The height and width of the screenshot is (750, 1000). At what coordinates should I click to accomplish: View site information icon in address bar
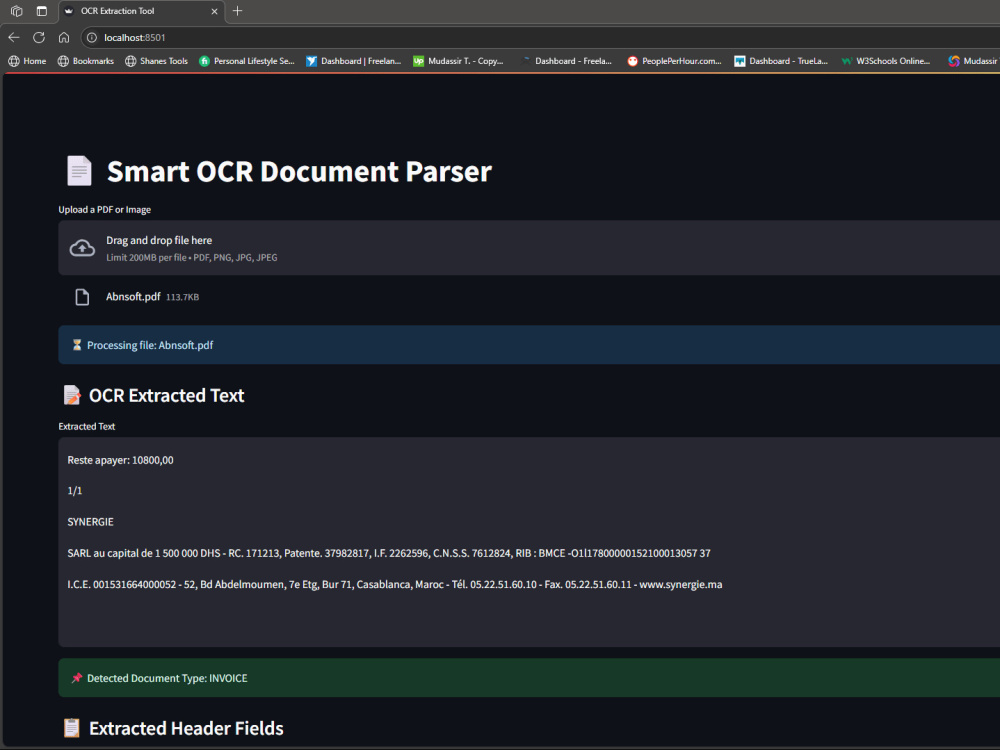coord(92,38)
